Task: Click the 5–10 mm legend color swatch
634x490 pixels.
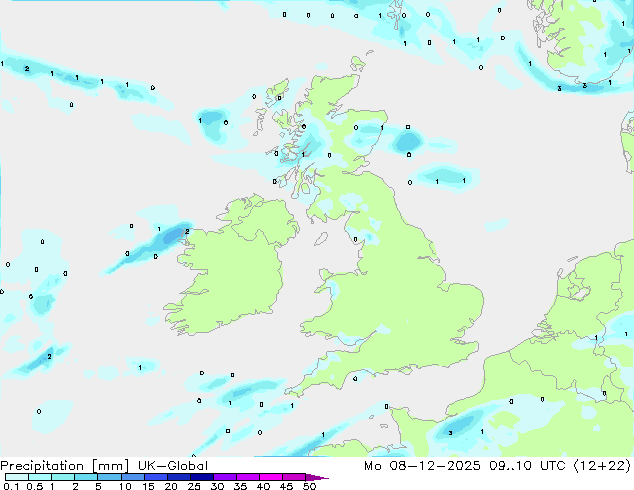Action: 109,477
